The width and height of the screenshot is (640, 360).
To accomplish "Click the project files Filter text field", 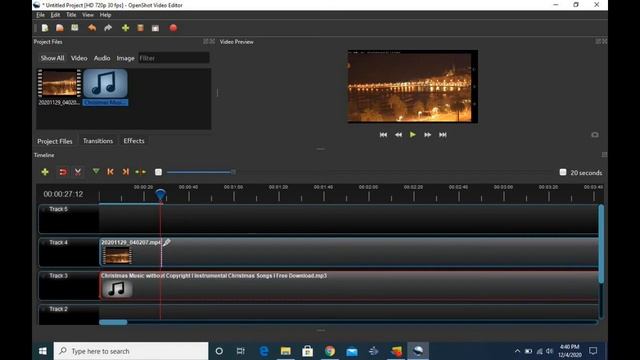I will (174, 58).
